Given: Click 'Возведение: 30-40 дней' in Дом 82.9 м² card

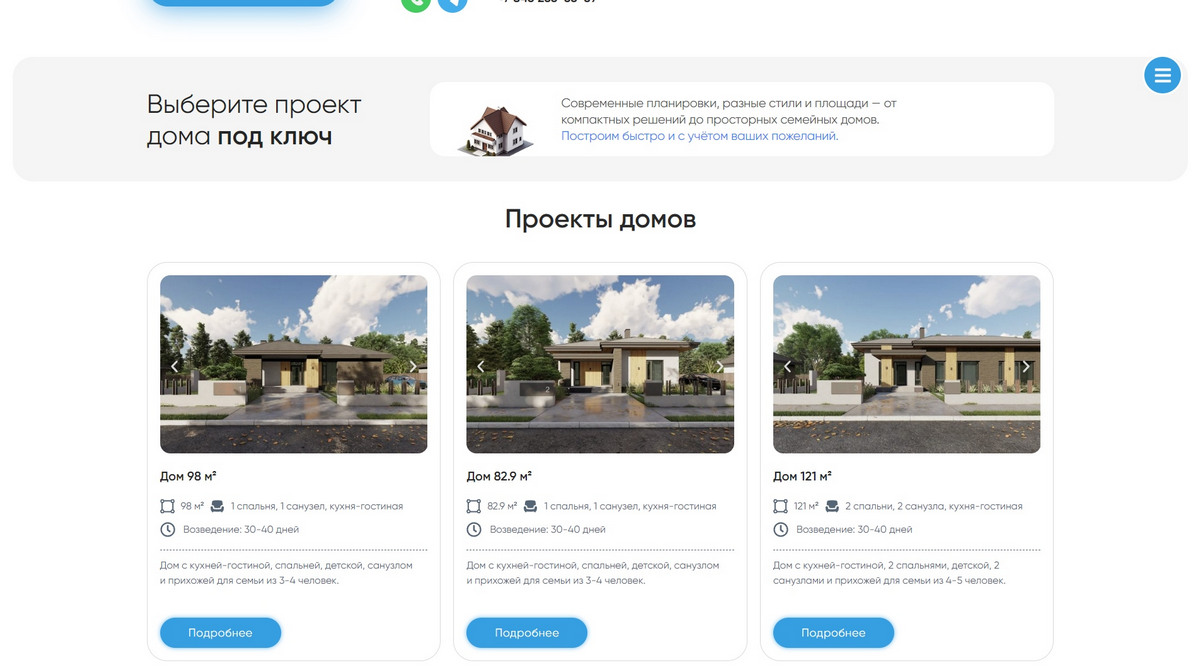Looking at the screenshot, I should click(547, 529).
